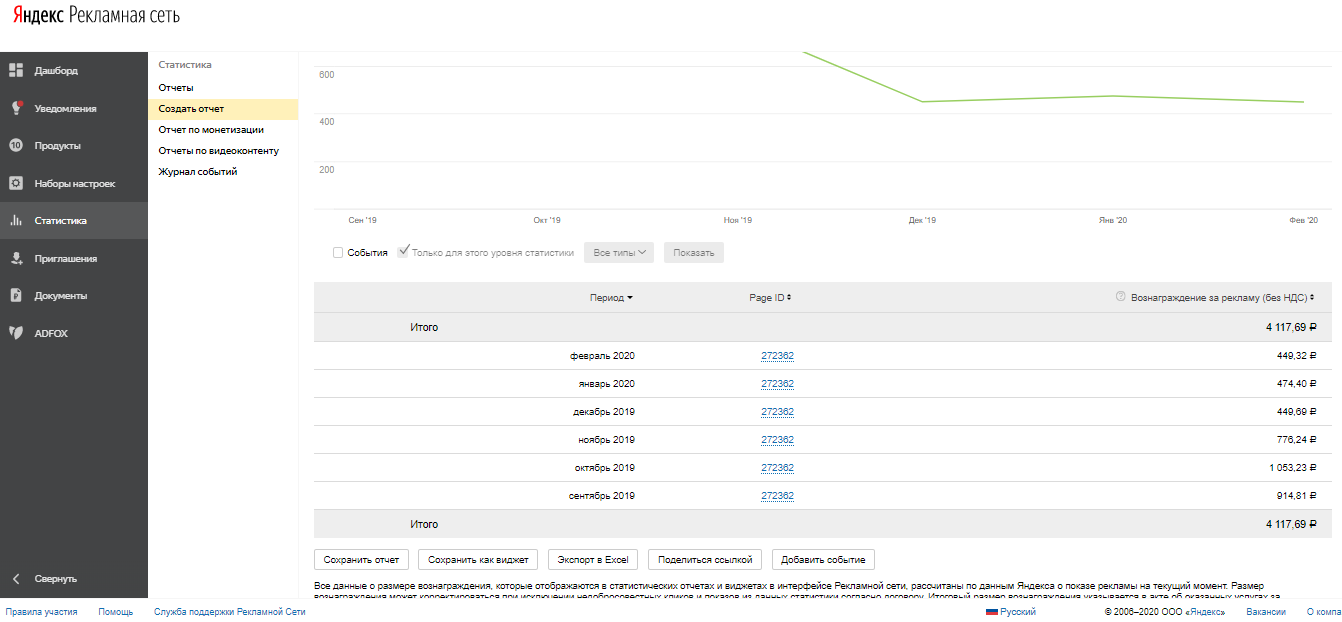Image resolution: width=1342 pixels, height=622 pixels.
Task: Open the ADFOX icon in sidebar
Action: (x=16, y=332)
